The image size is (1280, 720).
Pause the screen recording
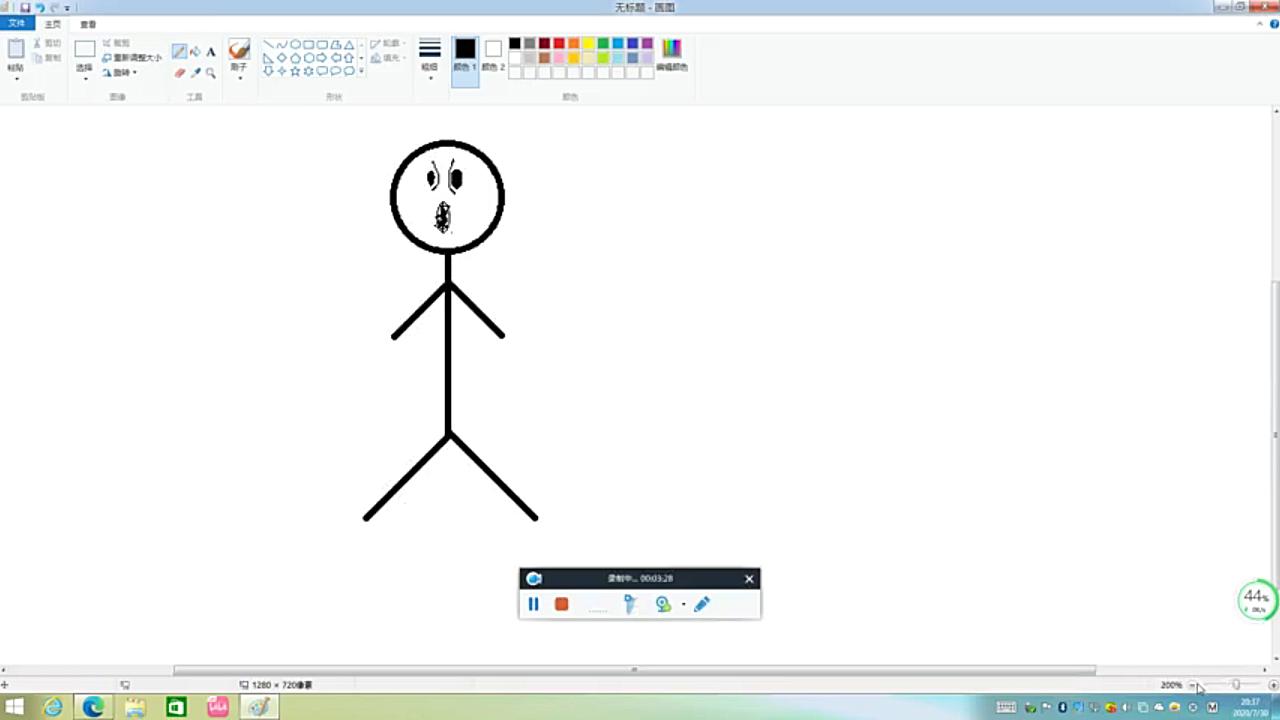tap(533, 604)
